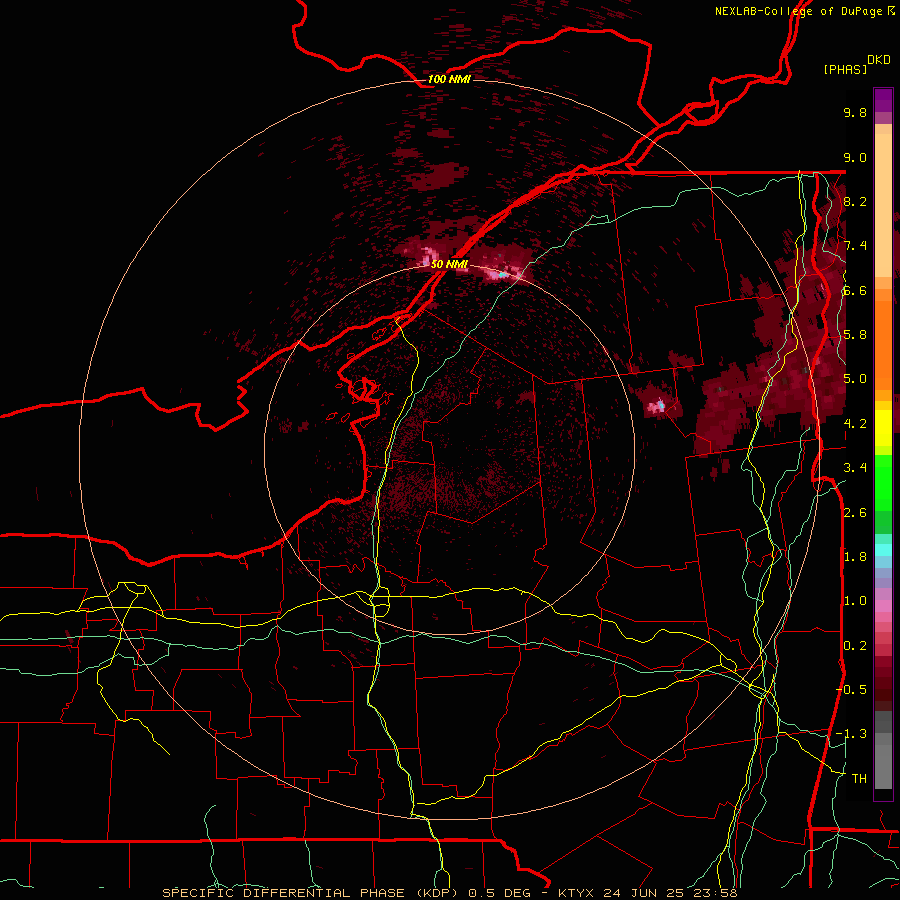This screenshot has width=900, height=900.
Task: Click the 7.4 scale value
Action: 855,246
